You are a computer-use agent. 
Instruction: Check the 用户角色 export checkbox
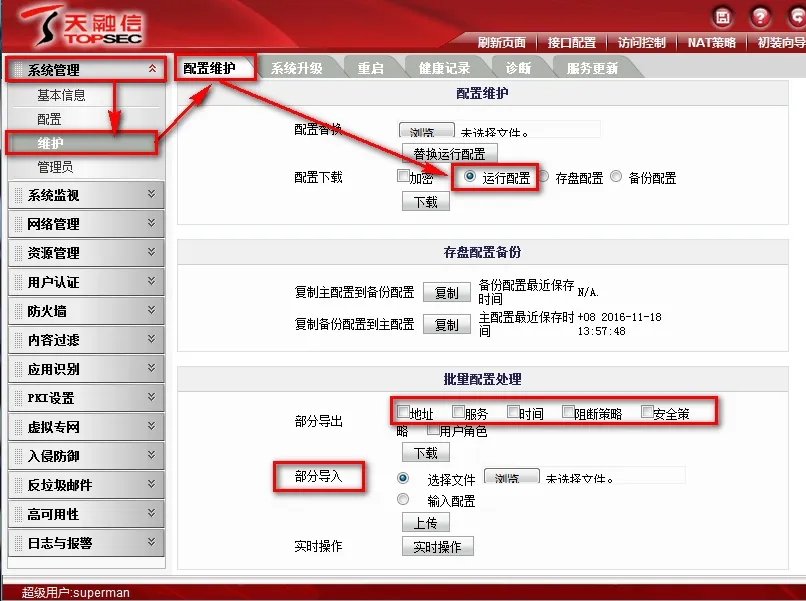(433, 428)
